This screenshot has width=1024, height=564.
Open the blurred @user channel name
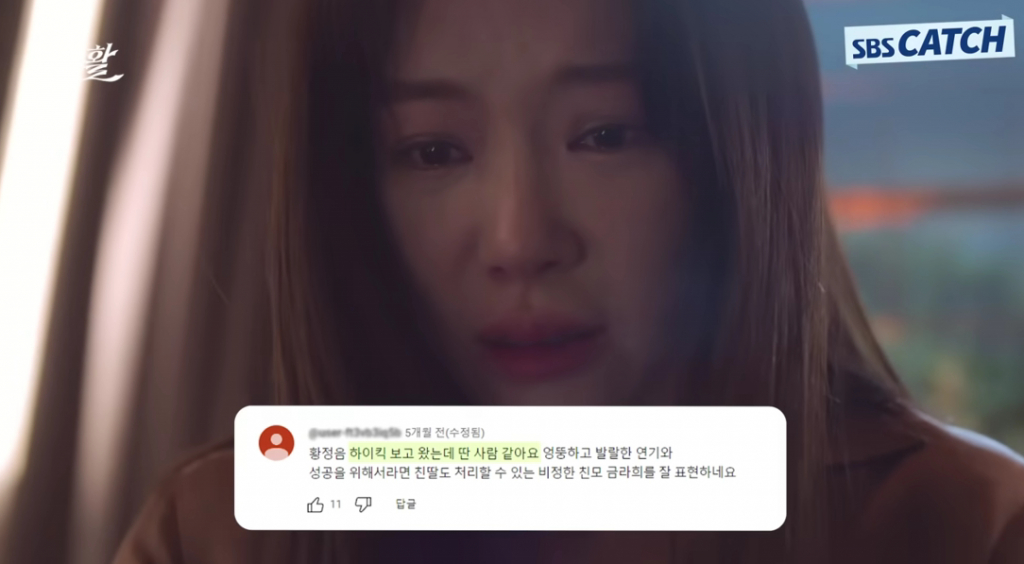coord(354,432)
